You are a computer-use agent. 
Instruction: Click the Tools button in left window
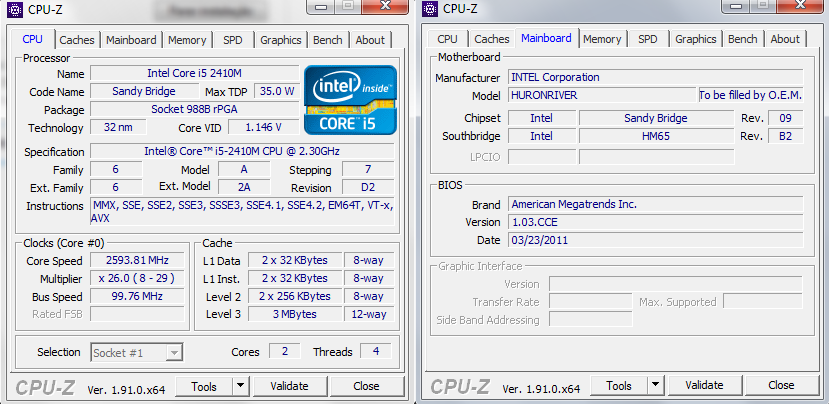pyautogui.click(x=204, y=387)
